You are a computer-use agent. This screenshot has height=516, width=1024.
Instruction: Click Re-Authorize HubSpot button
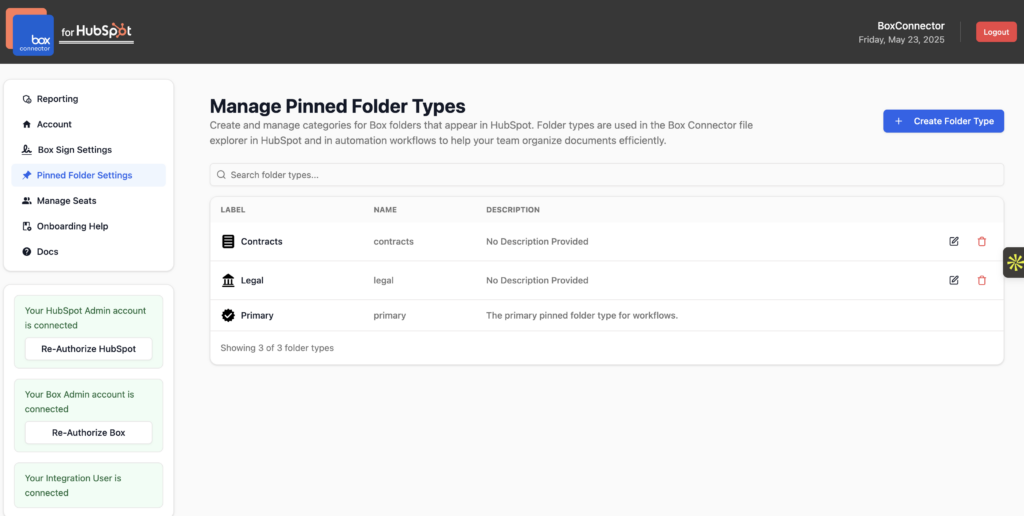point(89,349)
